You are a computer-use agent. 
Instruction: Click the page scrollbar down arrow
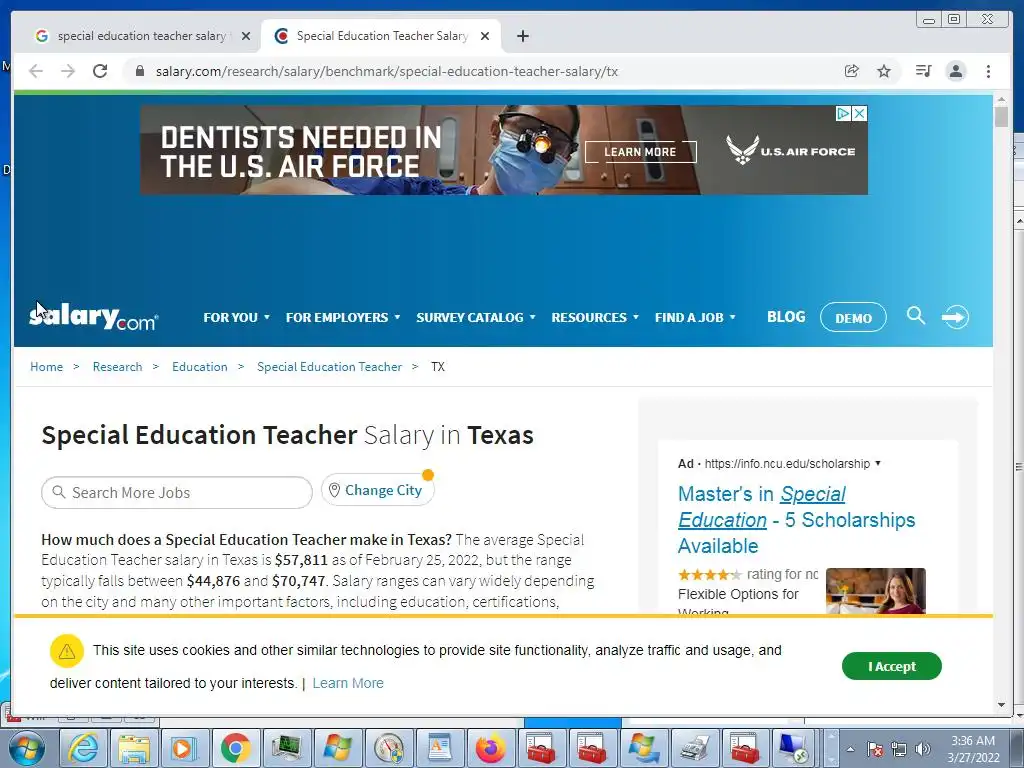coord(1001,705)
